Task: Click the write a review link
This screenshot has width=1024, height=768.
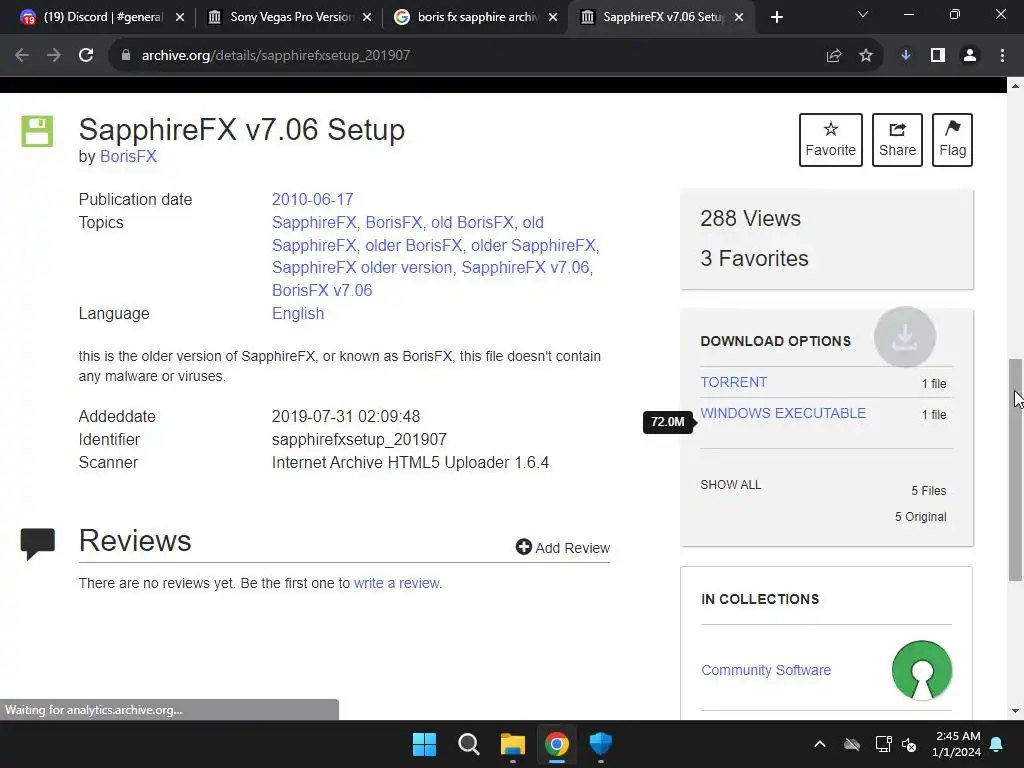Action: click(x=396, y=583)
